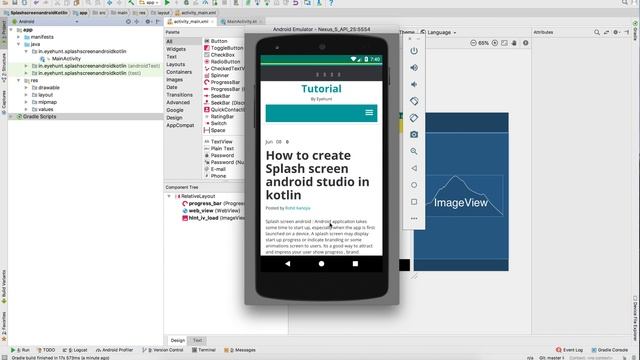Viewport: 640px width, 360px height.
Task: Expand the mipmap folder
Action: coord(26,102)
